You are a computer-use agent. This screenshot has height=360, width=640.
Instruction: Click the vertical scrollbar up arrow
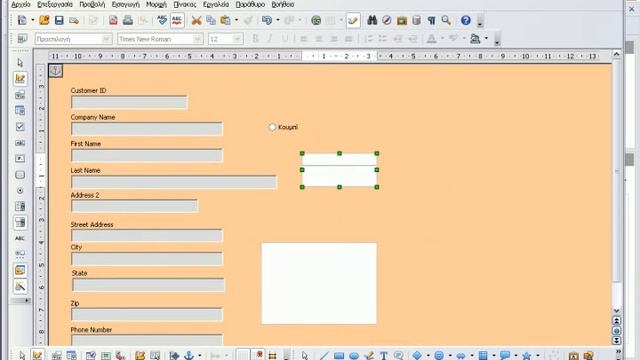coord(617,54)
